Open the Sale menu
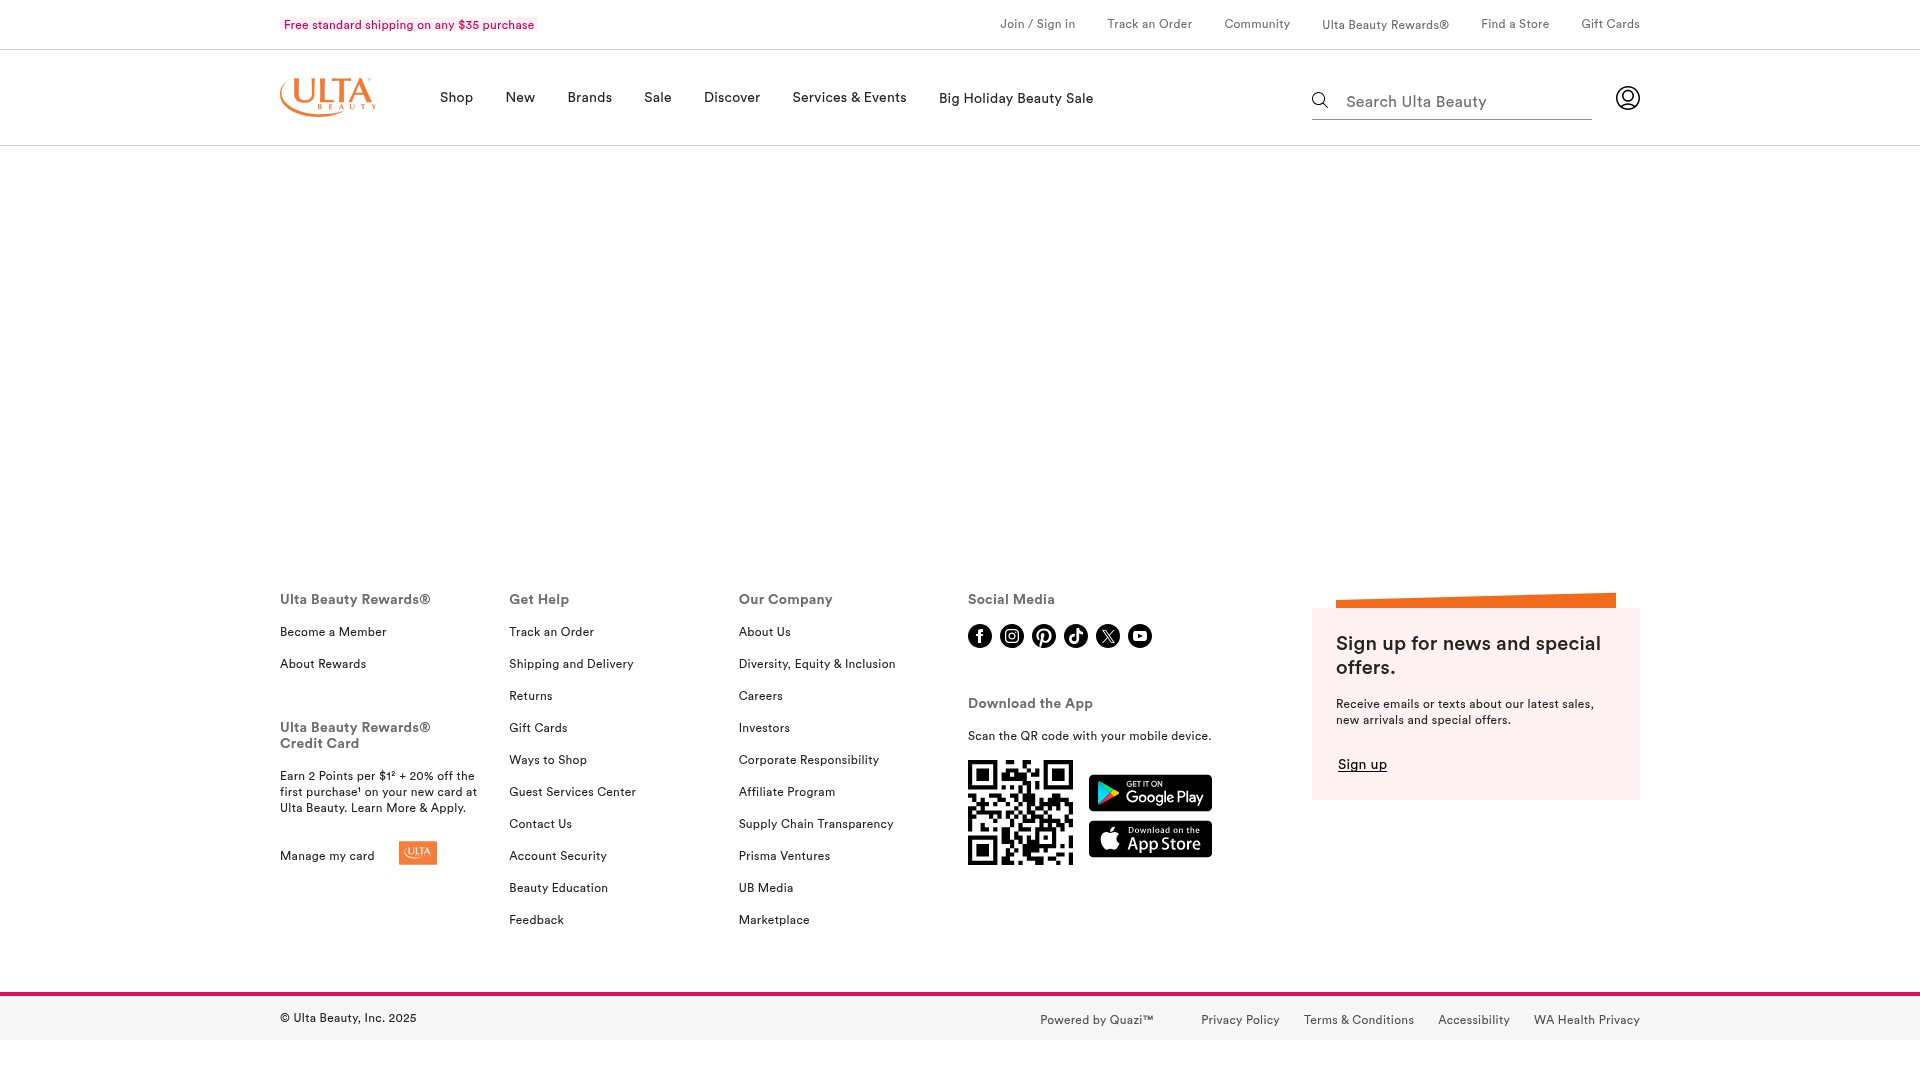 tap(658, 97)
